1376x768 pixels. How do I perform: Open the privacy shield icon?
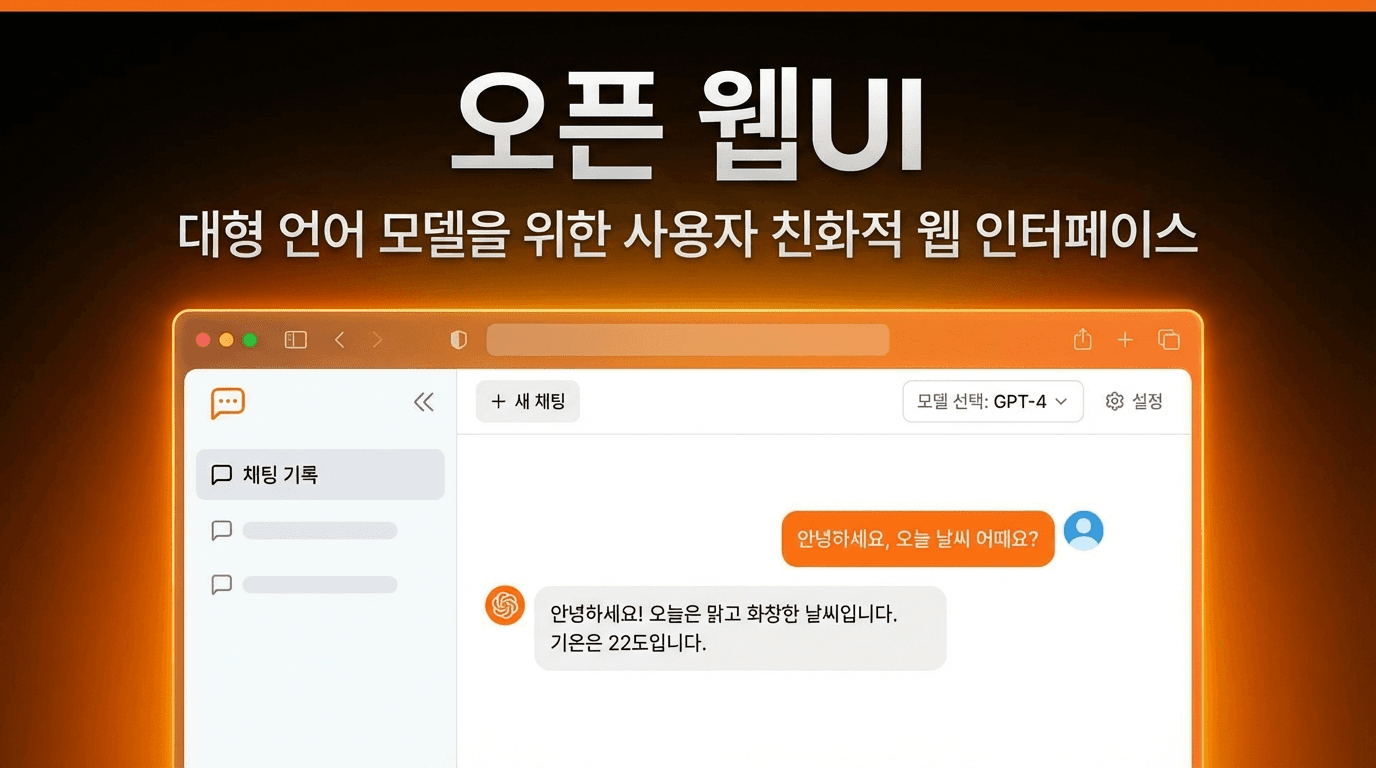click(459, 340)
